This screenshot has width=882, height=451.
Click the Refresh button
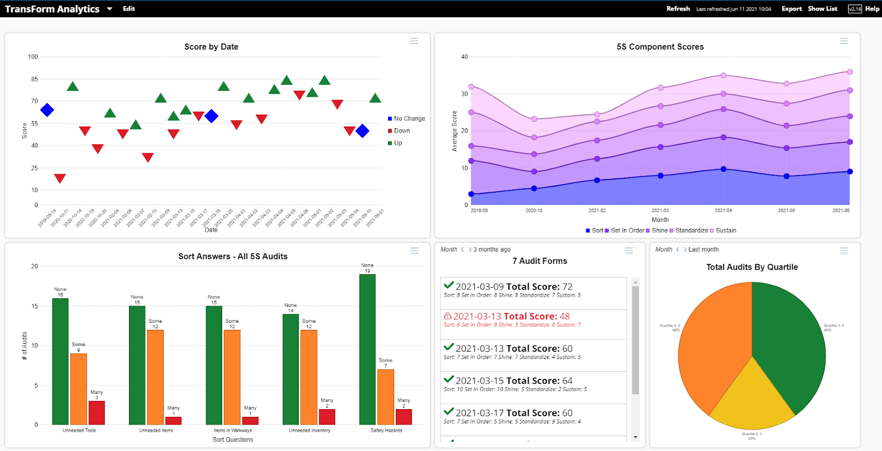pos(678,9)
